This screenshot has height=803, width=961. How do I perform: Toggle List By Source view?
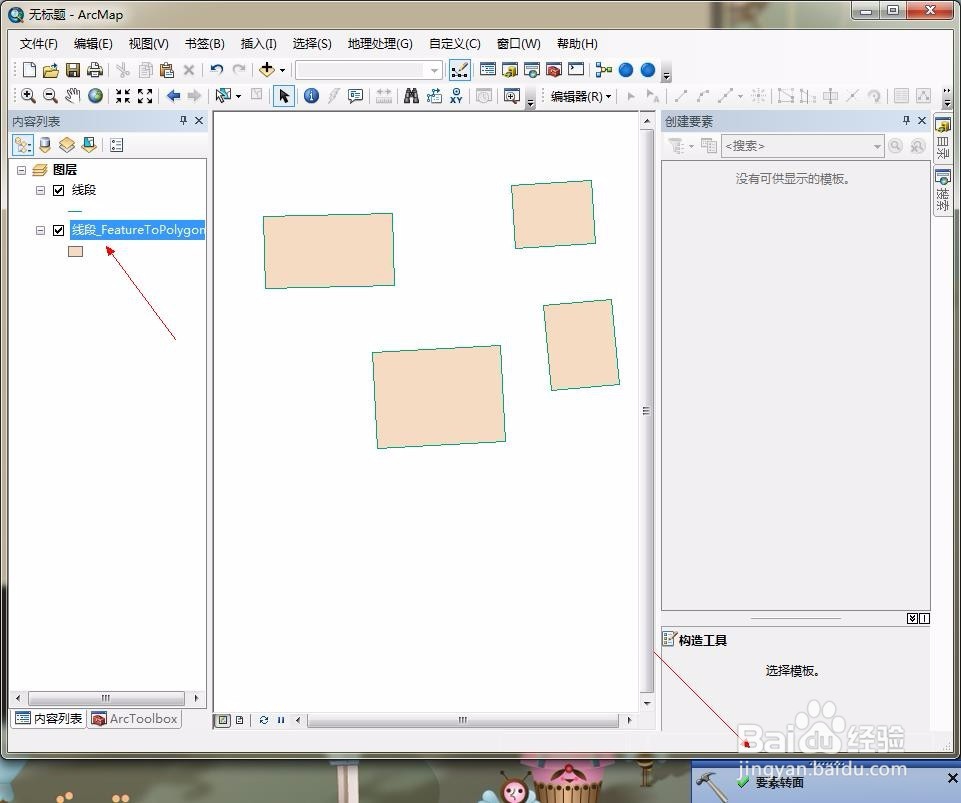tap(45, 145)
